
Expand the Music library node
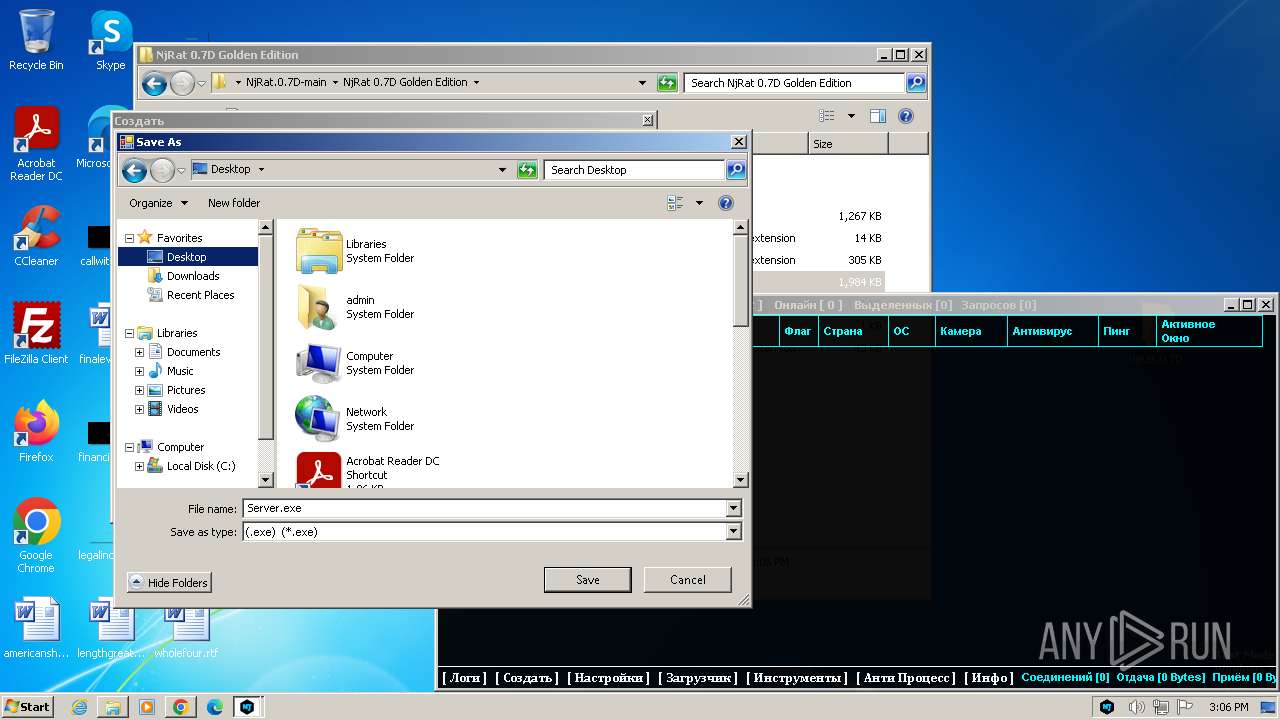pos(139,371)
